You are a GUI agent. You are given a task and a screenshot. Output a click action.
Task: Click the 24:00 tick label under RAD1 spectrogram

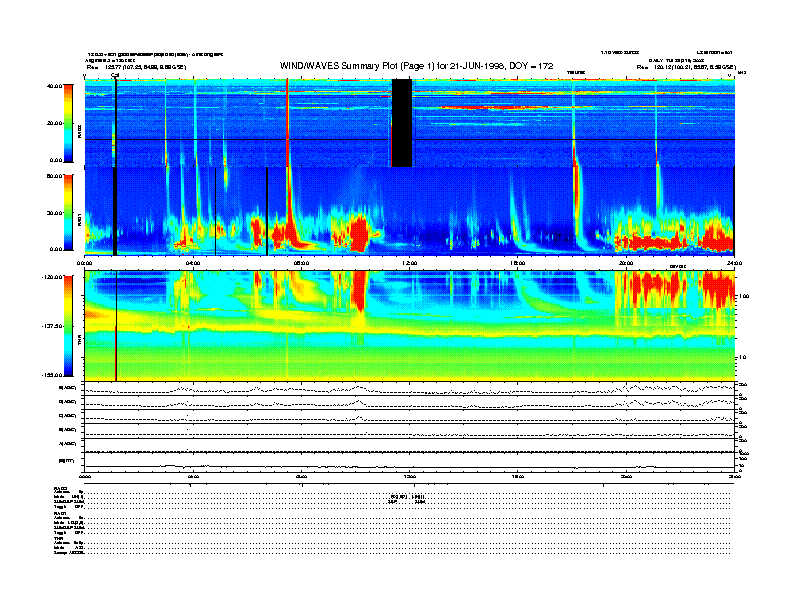734,263
